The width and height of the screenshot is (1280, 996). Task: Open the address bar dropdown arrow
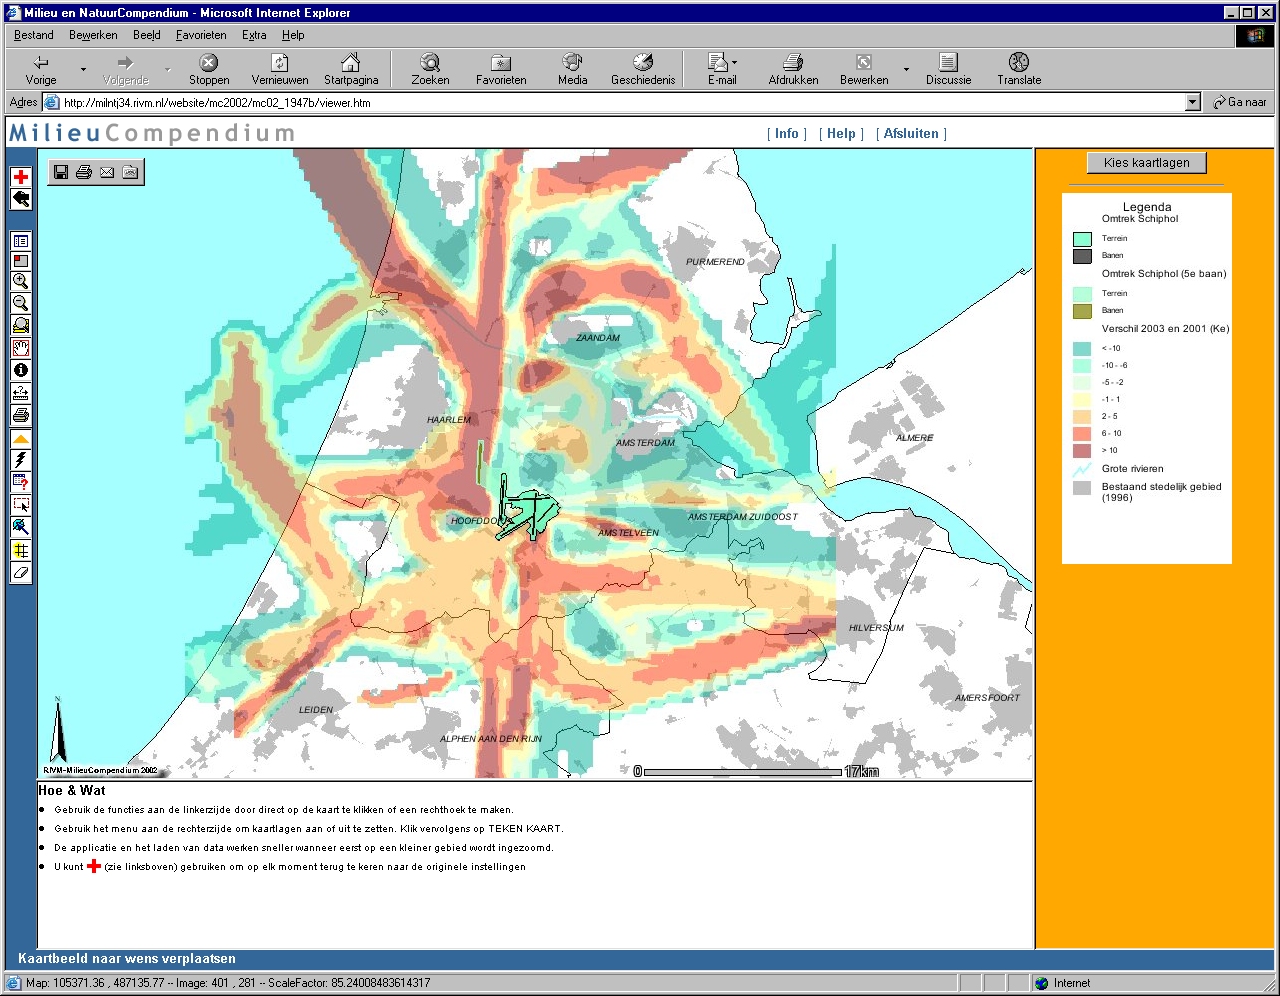coord(1192,102)
